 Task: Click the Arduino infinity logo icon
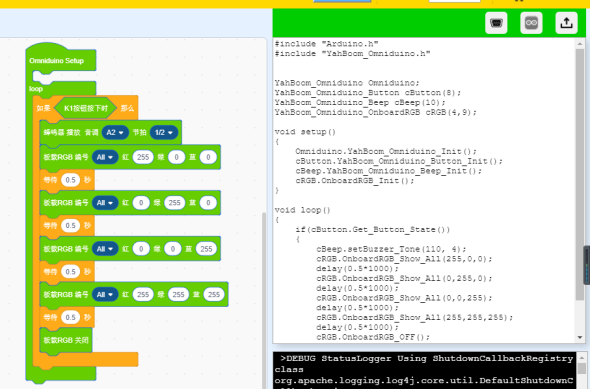pyautogui.click(x=531, y=23)
